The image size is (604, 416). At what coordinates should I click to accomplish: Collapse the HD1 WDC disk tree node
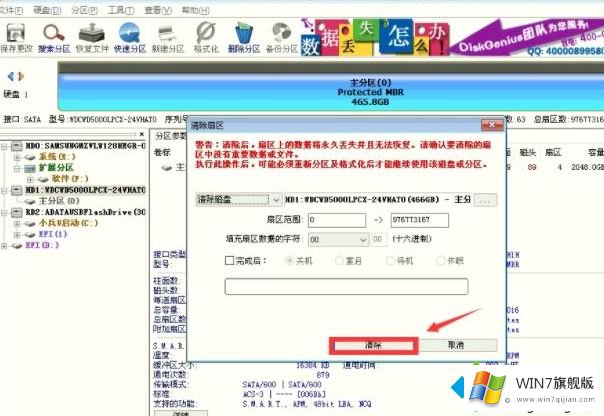[x=4, y=190]
